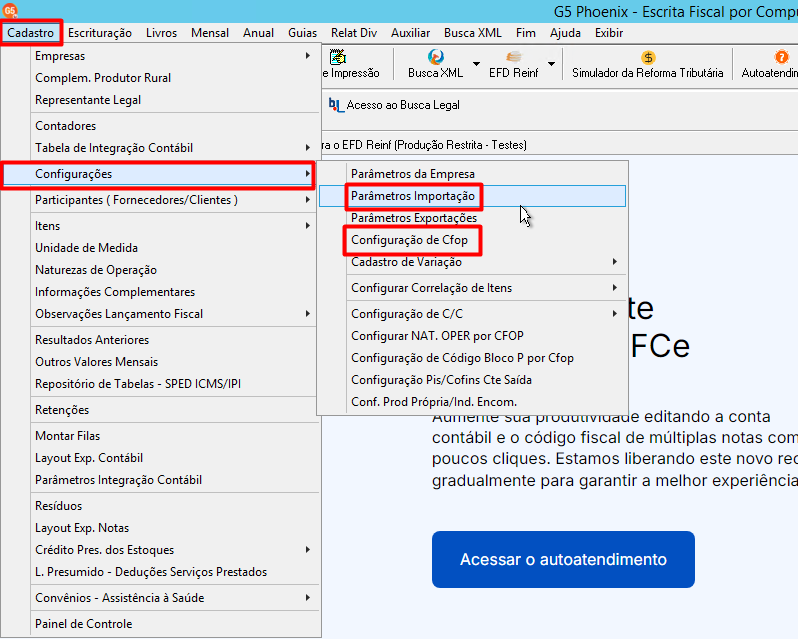
Task: Select Parâmetros Integração Contábil
Action: tap(160, 479)
